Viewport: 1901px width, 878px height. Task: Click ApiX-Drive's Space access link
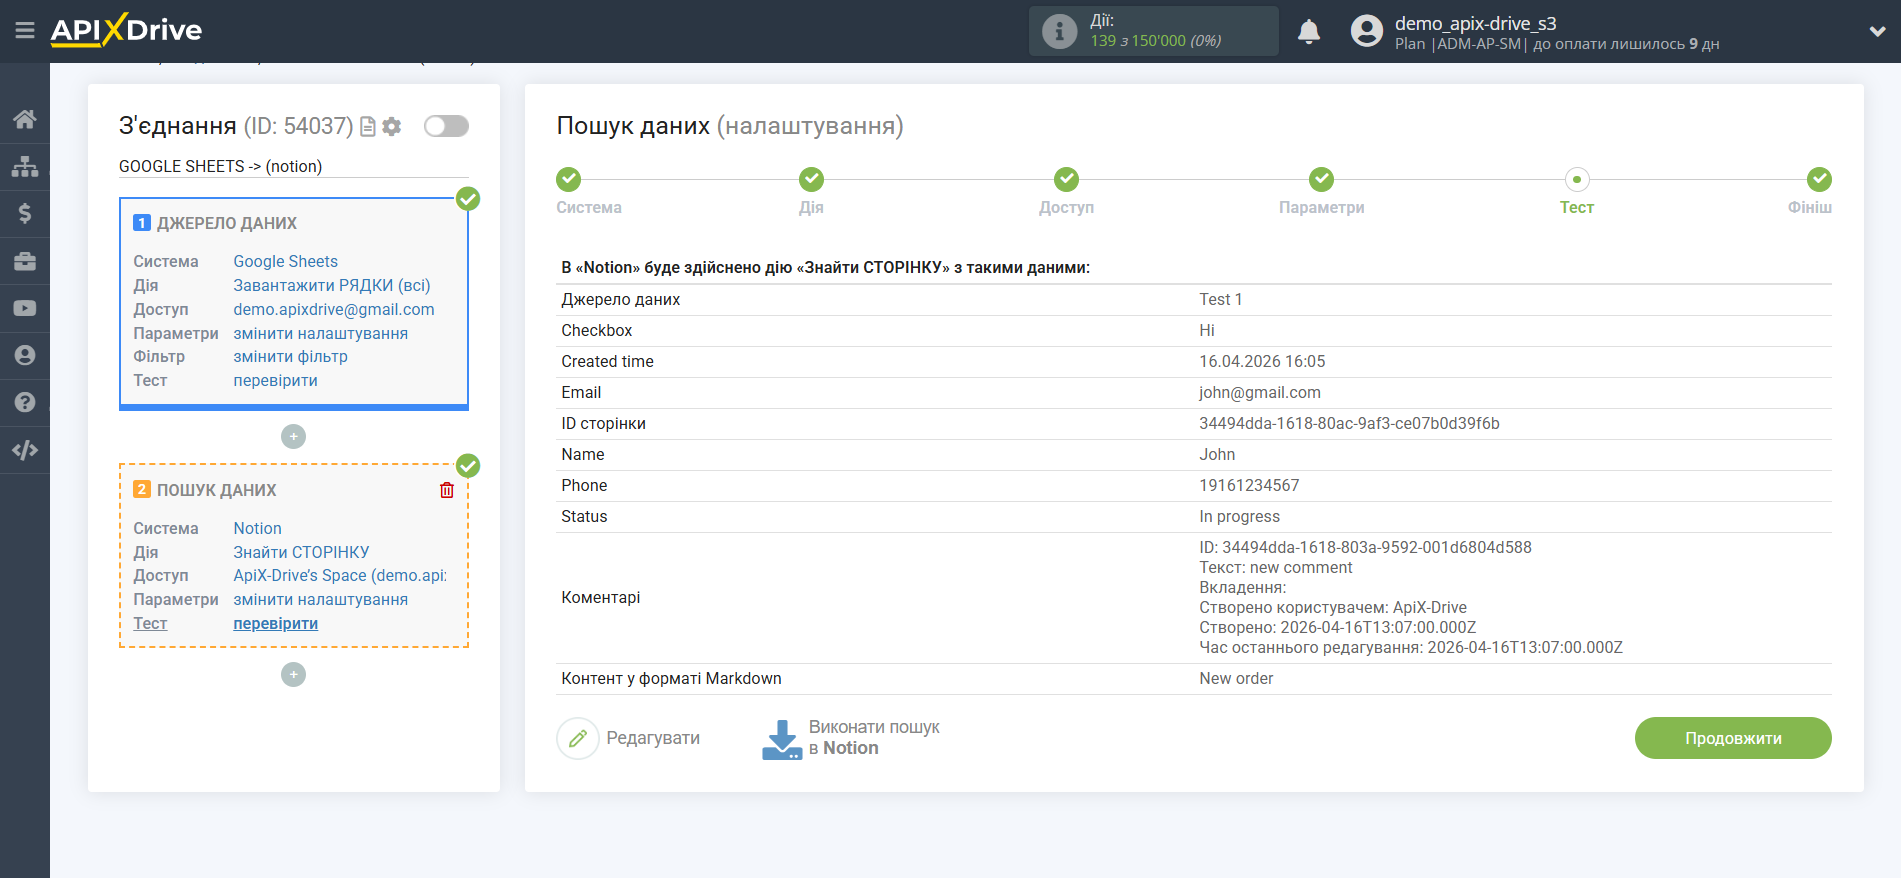click(340, 575)
